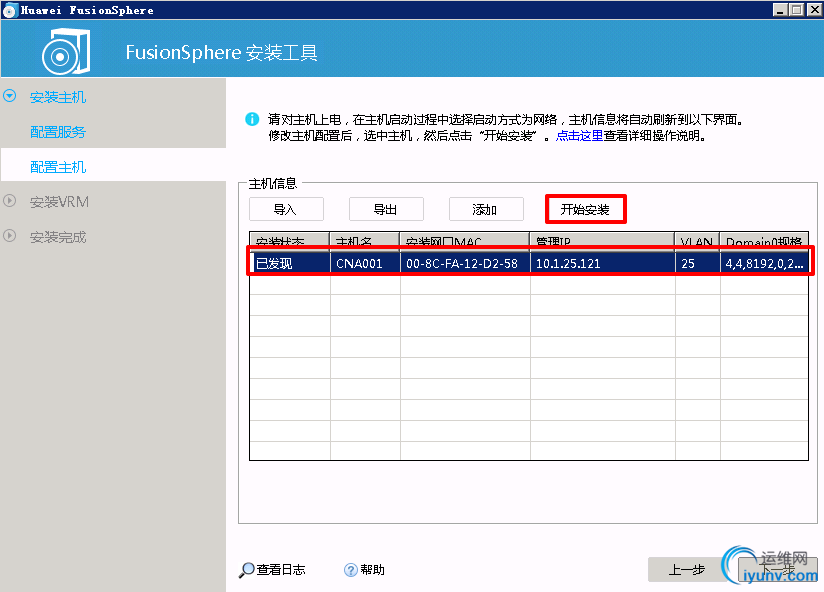Minimize the Huawei FusionSphere window
This screenshot has width=824, height=592.
[780, 9]
